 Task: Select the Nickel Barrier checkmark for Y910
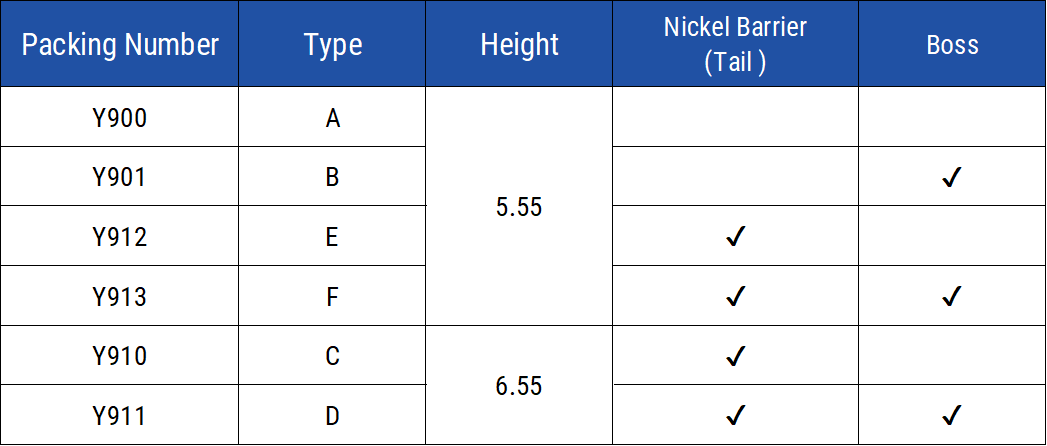pyautogui.click(x=735, y=355)
